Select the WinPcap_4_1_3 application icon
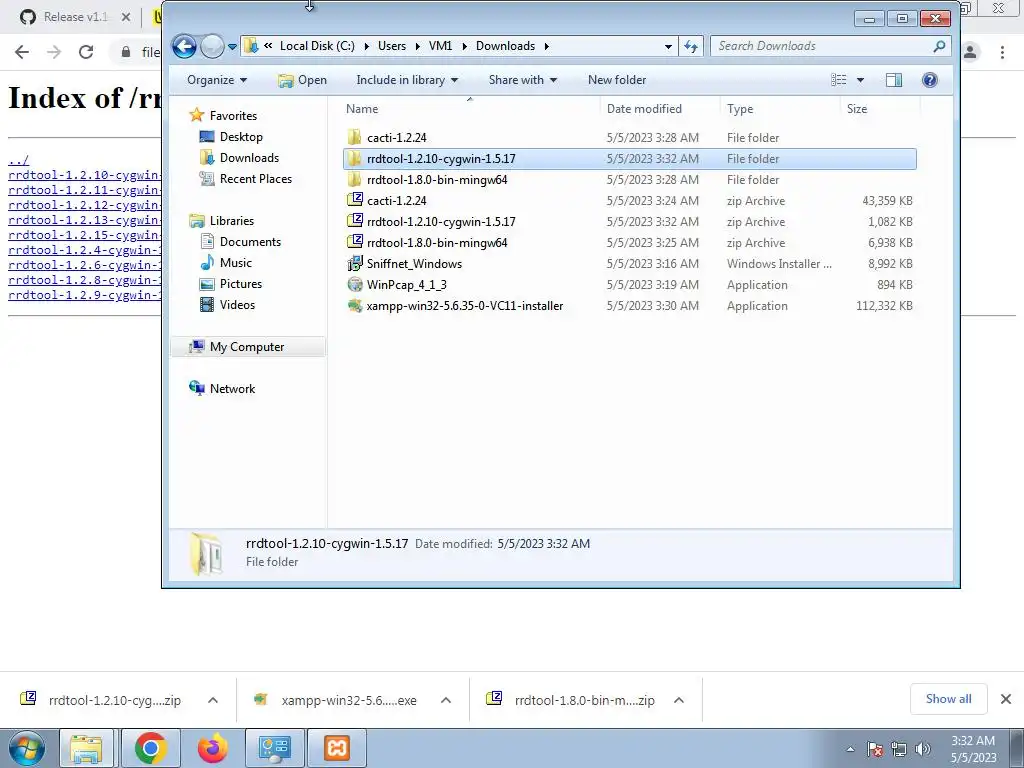Image resolution: width=1024 pixels, height=768 pixels. 355,284
